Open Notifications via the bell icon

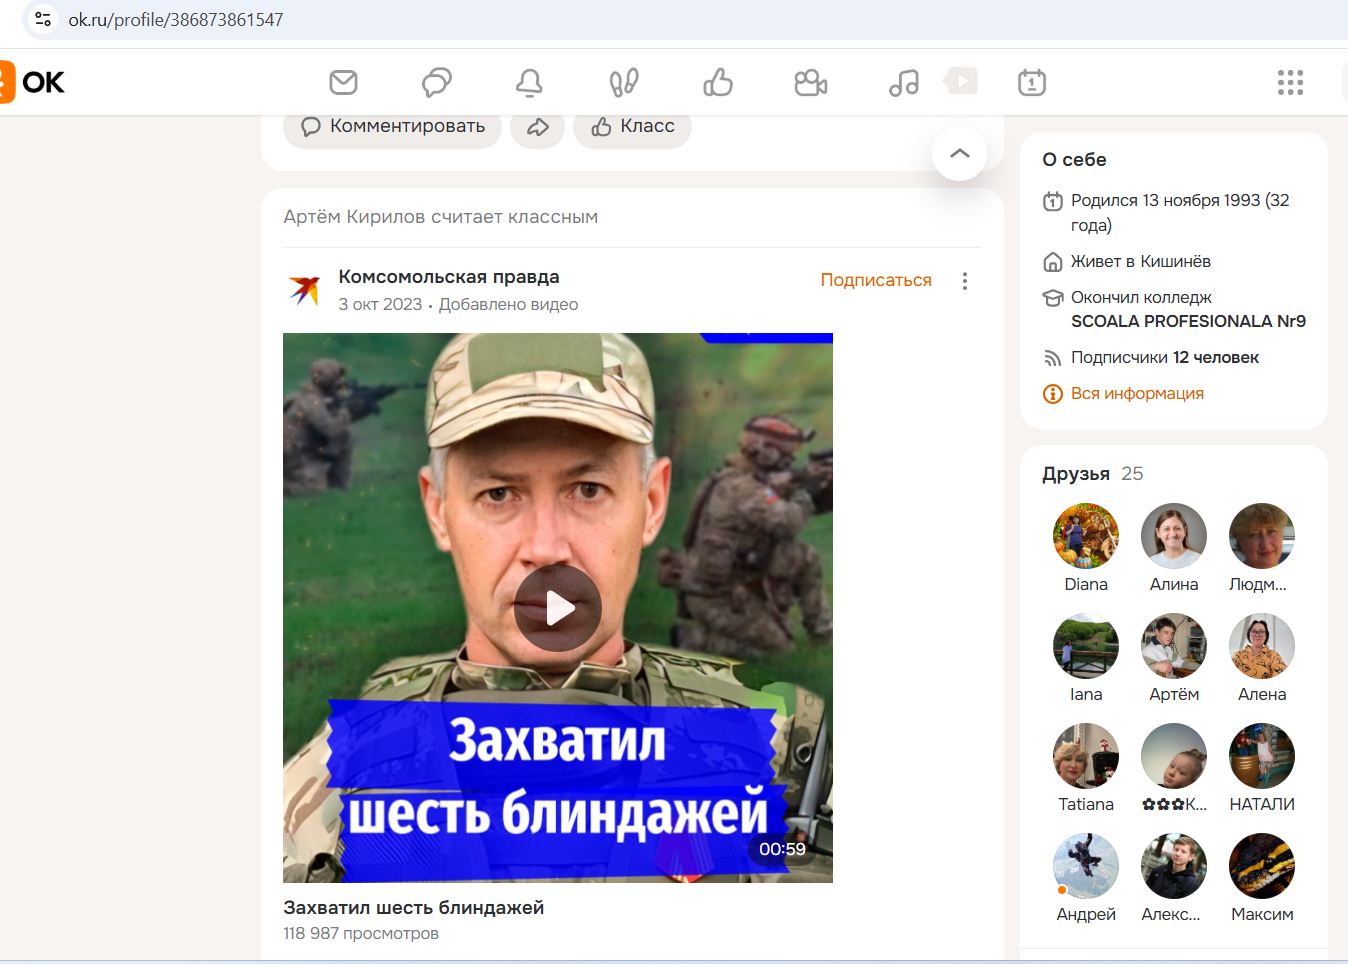(530, 82)
